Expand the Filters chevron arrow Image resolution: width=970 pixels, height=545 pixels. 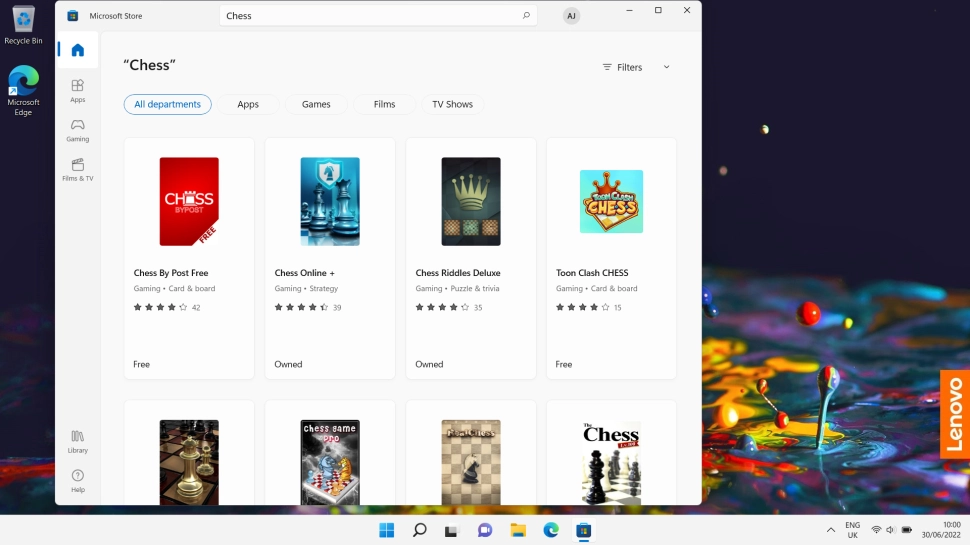coord(666,67)
